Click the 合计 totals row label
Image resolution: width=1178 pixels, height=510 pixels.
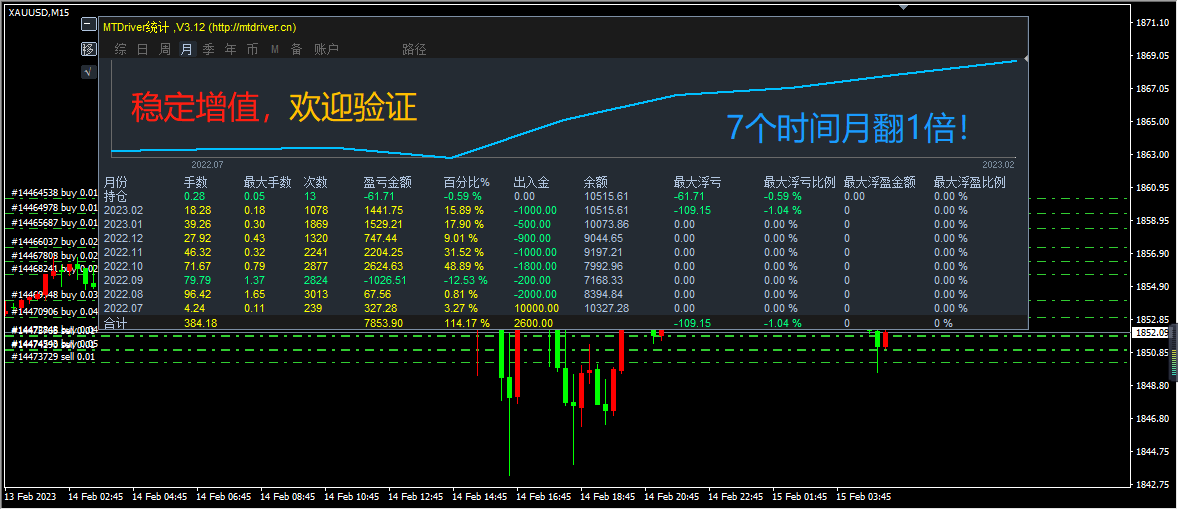pyautogui.click(x=116, y=323)
